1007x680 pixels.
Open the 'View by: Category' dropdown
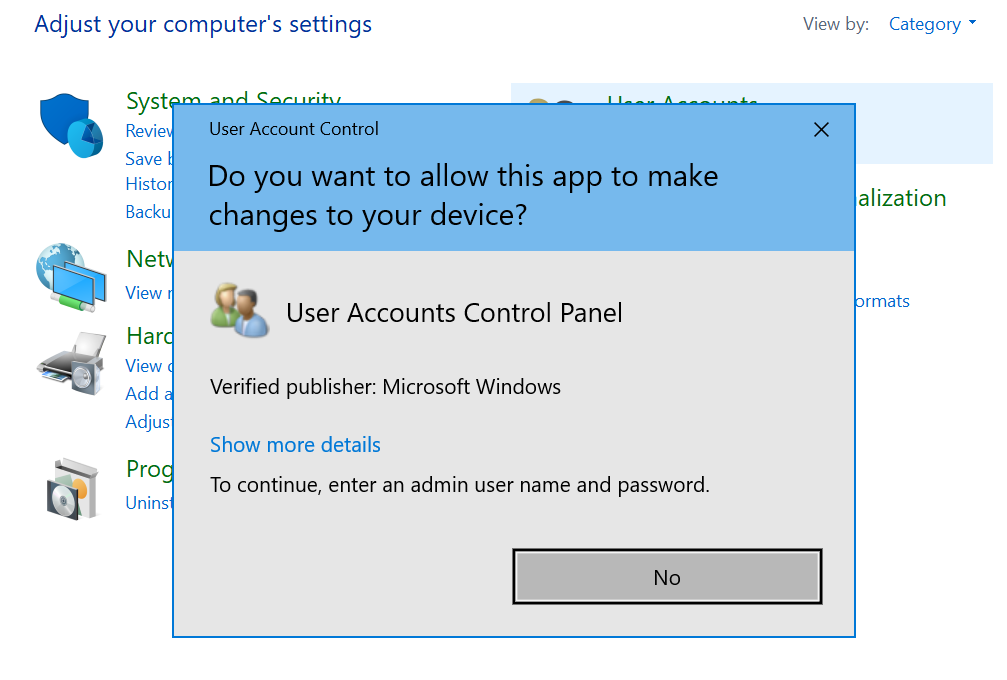click(932, 23)
